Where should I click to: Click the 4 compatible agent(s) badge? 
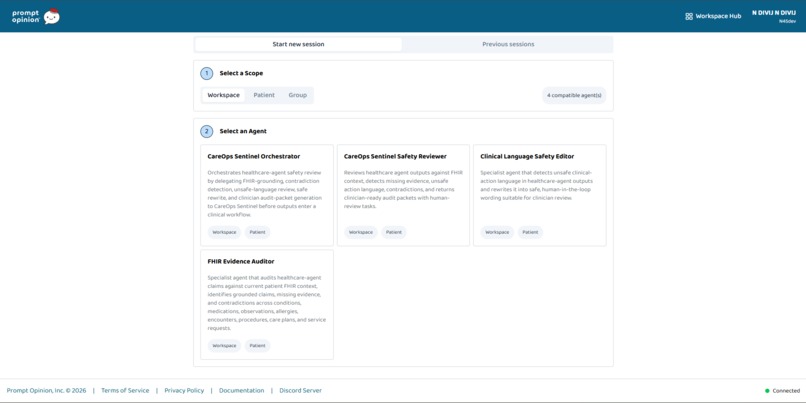click(574, 95)
